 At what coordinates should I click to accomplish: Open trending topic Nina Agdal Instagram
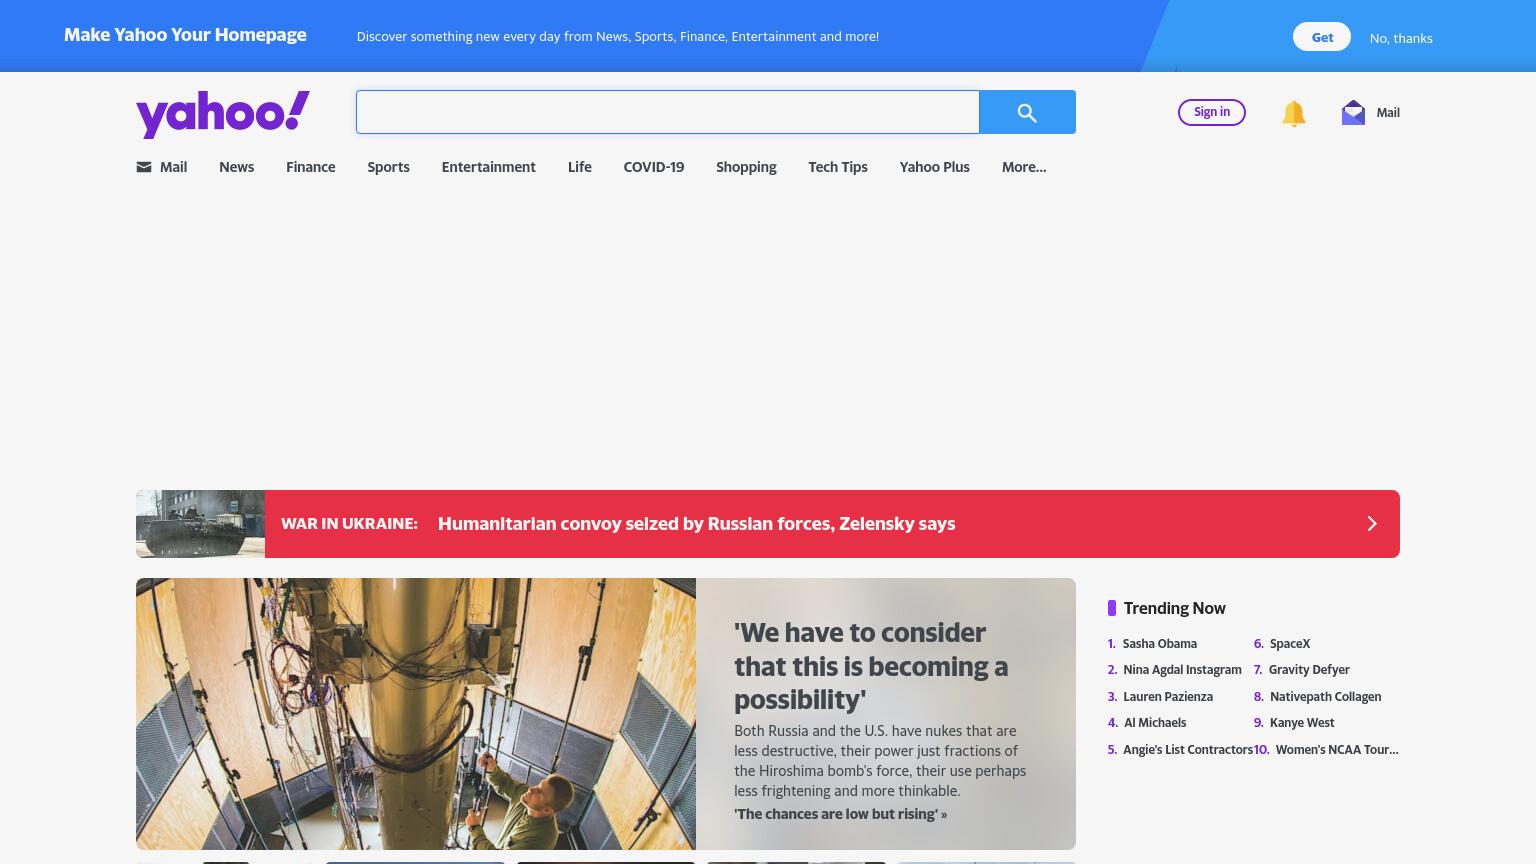(1182, 670)
